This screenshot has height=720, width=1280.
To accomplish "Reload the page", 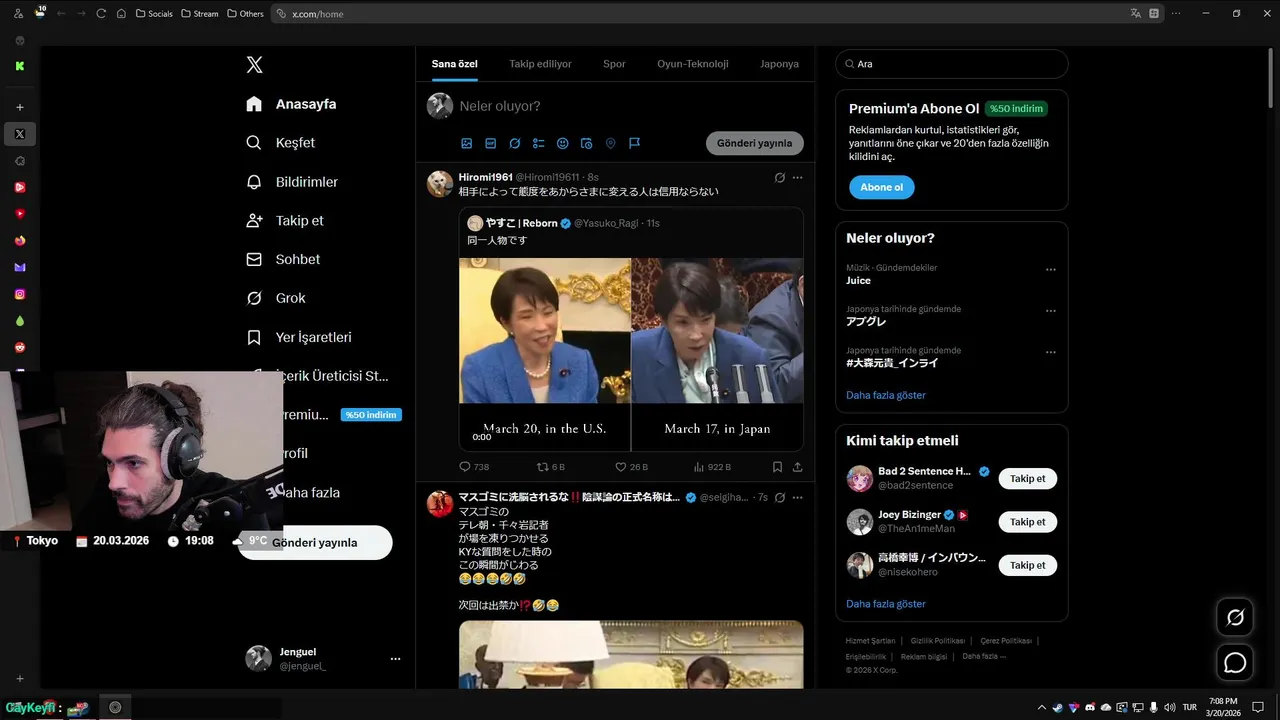I will [101, 14].
